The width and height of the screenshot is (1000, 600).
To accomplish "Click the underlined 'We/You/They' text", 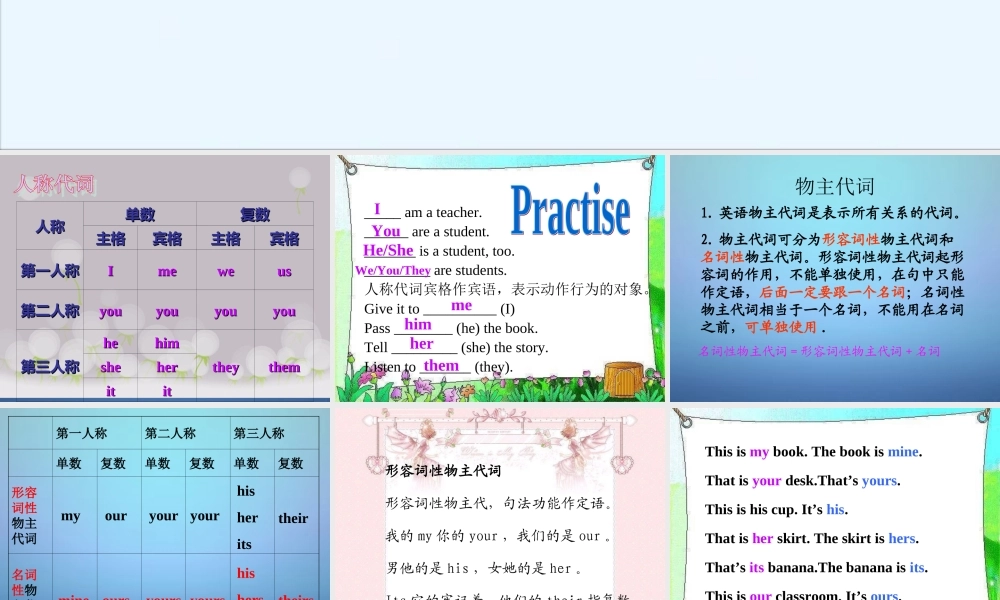I will (392, 270).
